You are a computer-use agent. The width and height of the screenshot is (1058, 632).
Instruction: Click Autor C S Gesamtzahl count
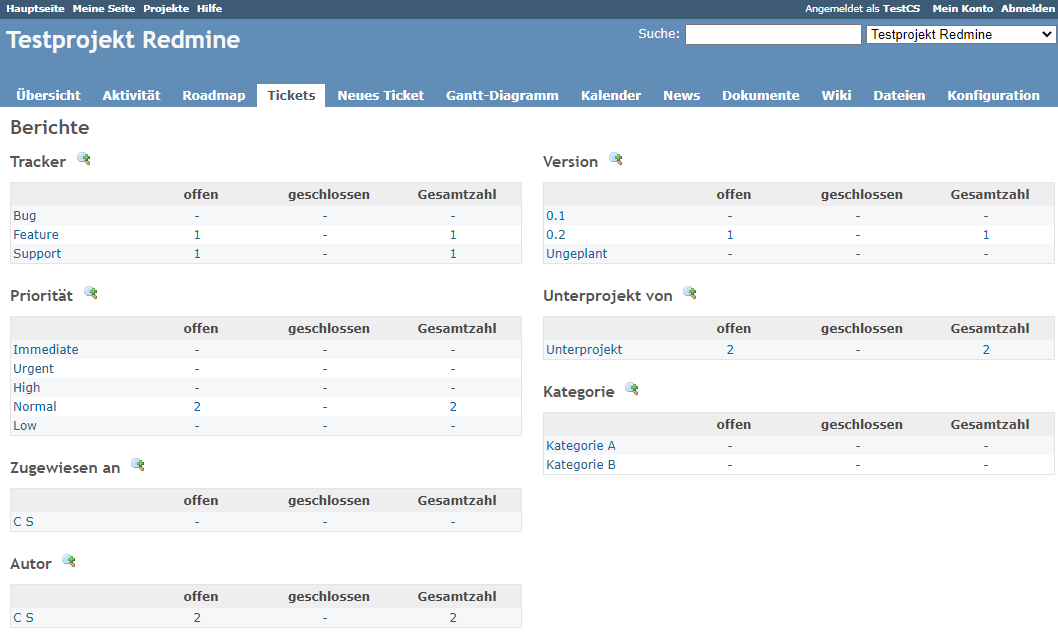point(453,617)
